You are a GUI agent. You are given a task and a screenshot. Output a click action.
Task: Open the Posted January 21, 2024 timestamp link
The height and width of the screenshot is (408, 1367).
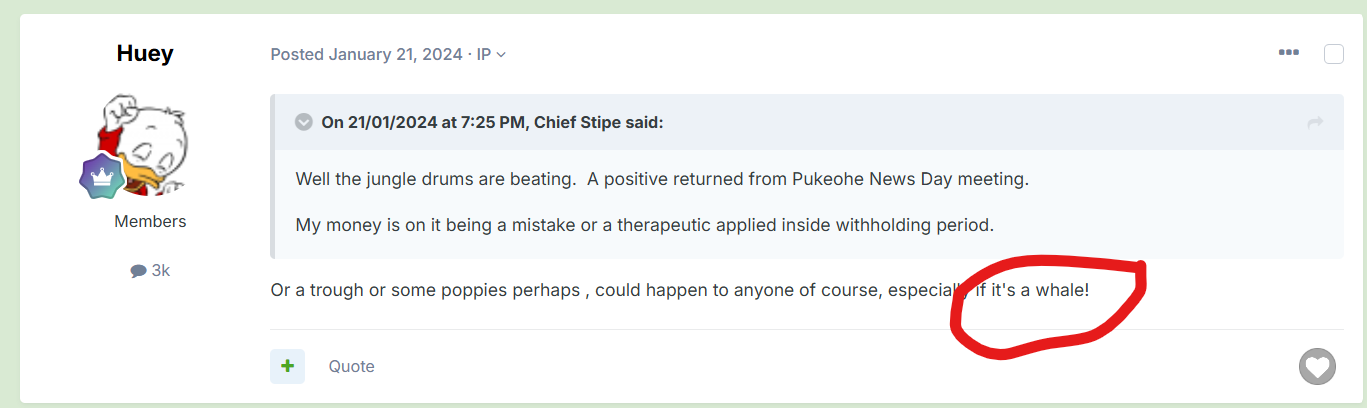pos(367,54)
